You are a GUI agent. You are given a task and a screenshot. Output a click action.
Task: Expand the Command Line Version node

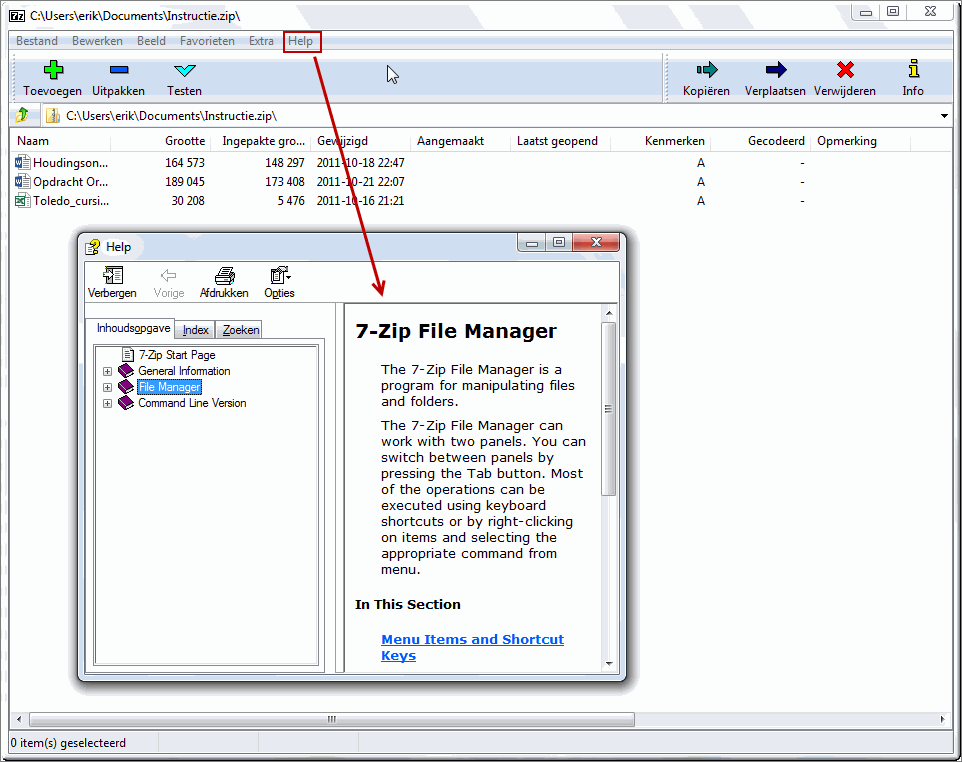107,403
